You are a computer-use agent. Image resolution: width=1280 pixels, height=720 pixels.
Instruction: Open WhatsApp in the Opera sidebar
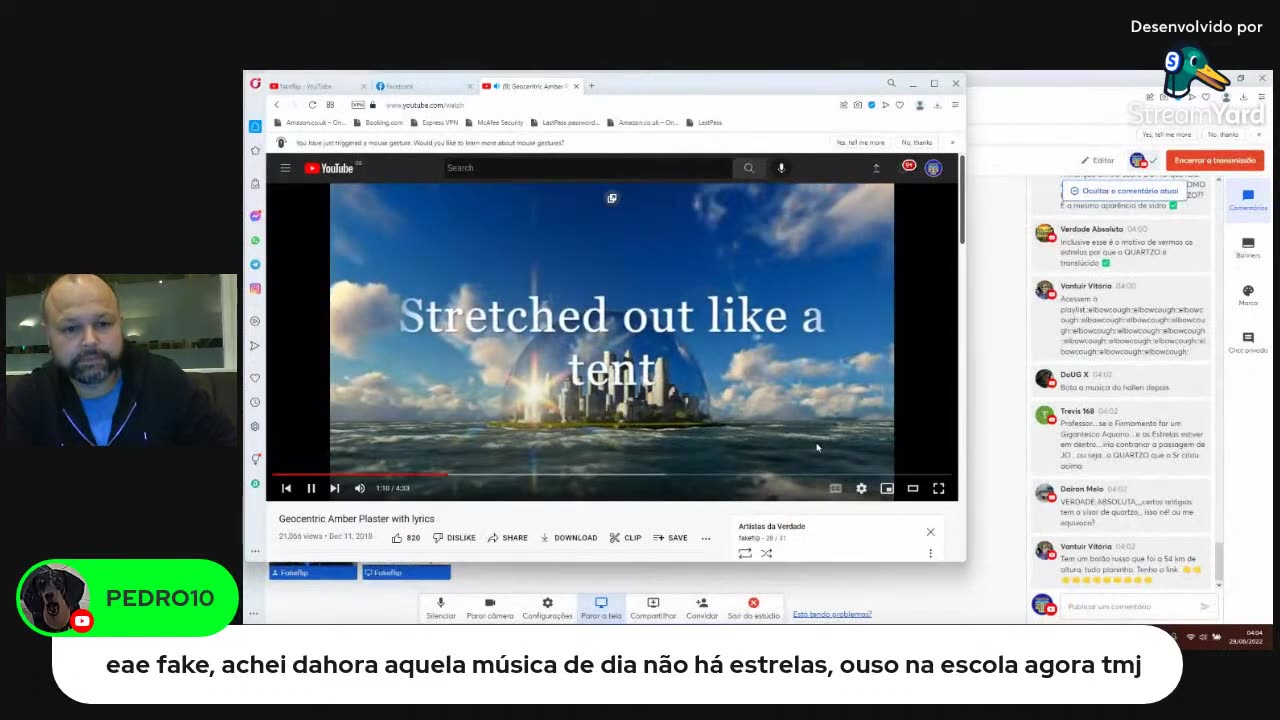[255, 241]
